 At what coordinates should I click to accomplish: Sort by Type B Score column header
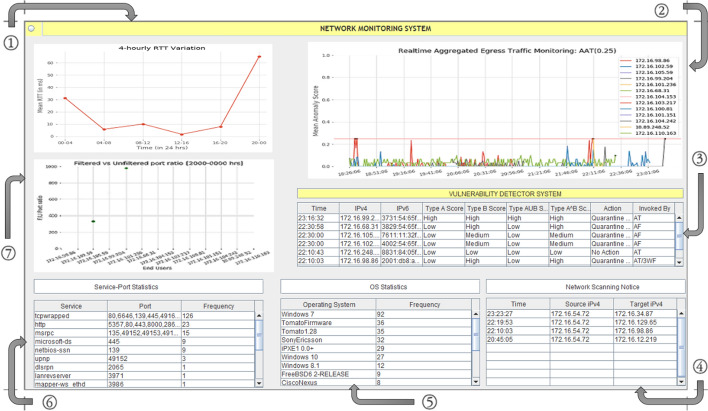coord(485,208)
